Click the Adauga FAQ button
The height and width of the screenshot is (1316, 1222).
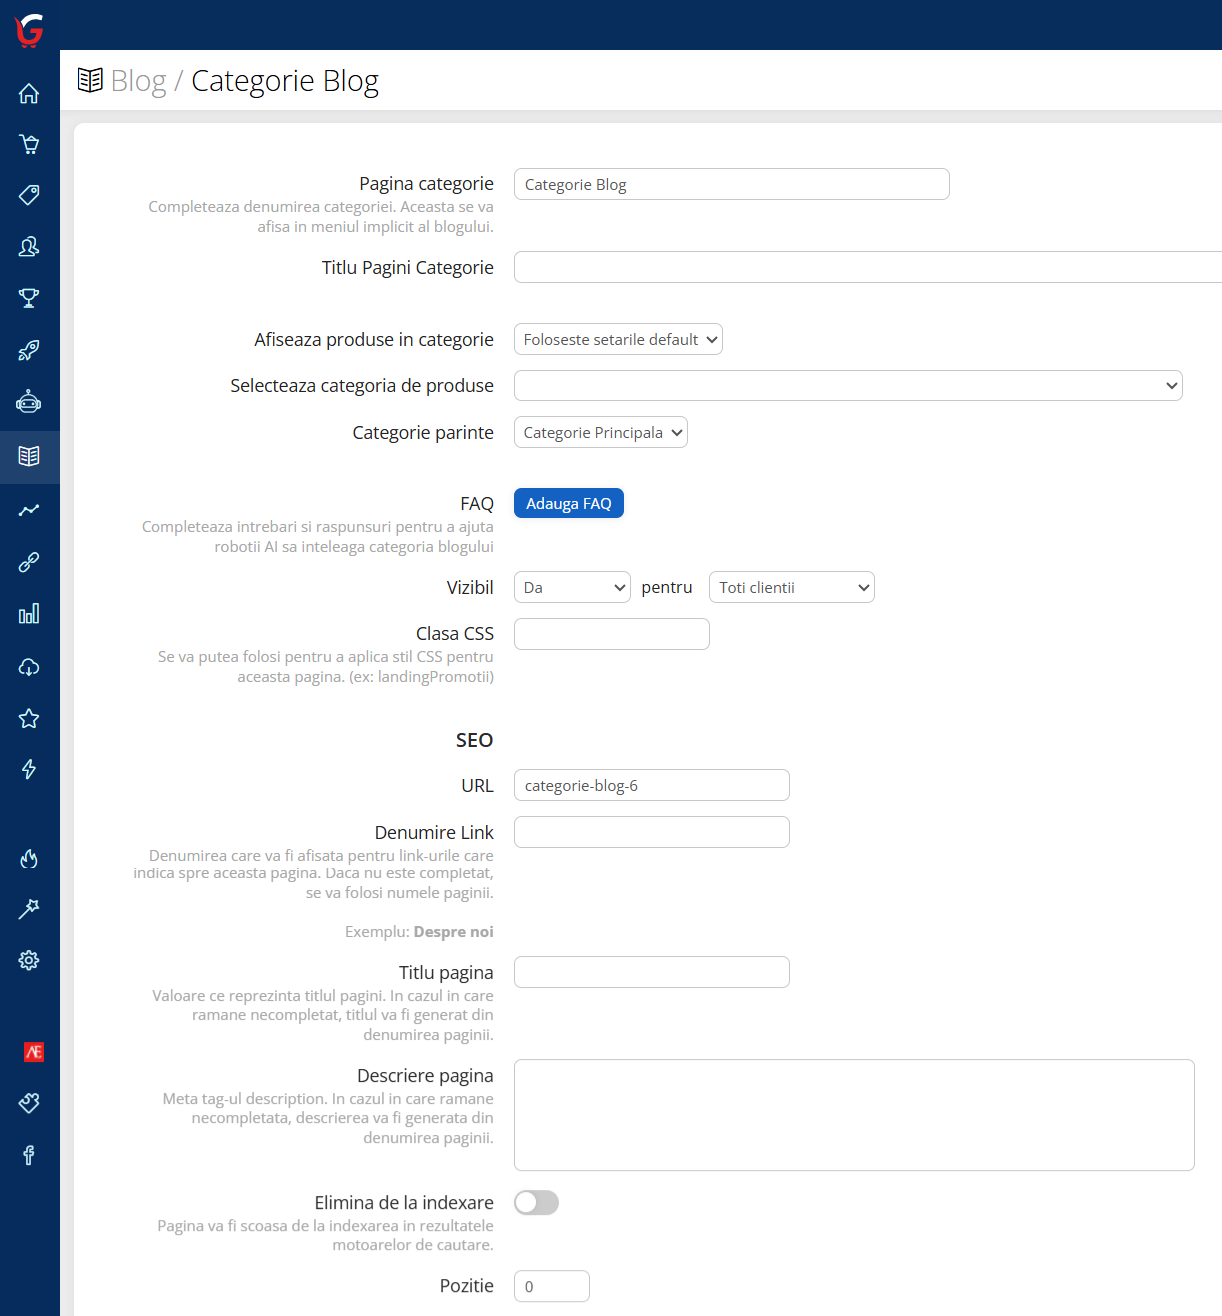(x=568, y=504)
